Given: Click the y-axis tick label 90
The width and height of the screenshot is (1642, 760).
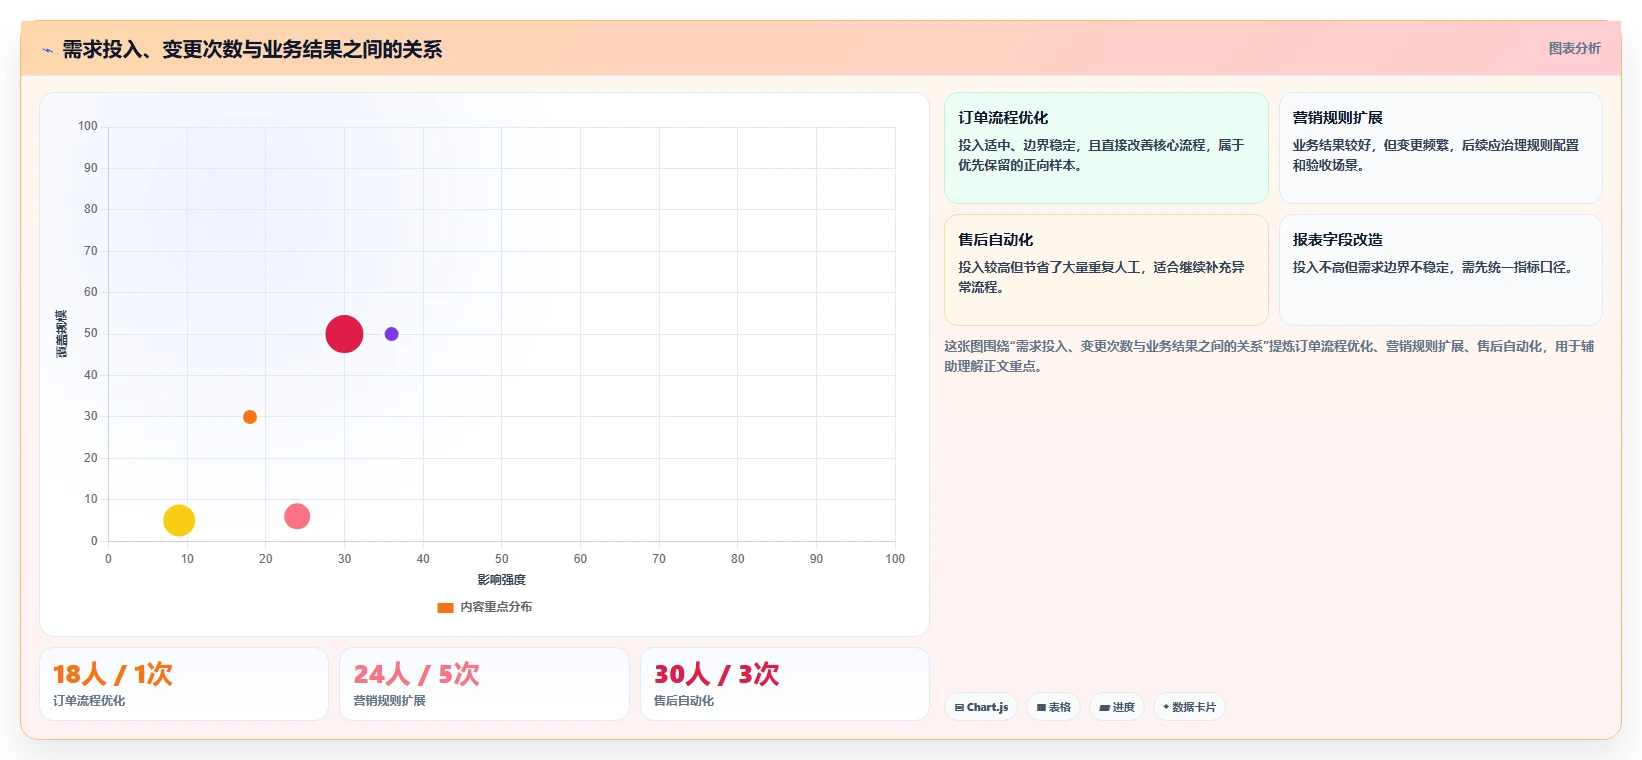Looking at the screenshot, I should (x=91, y=168).
